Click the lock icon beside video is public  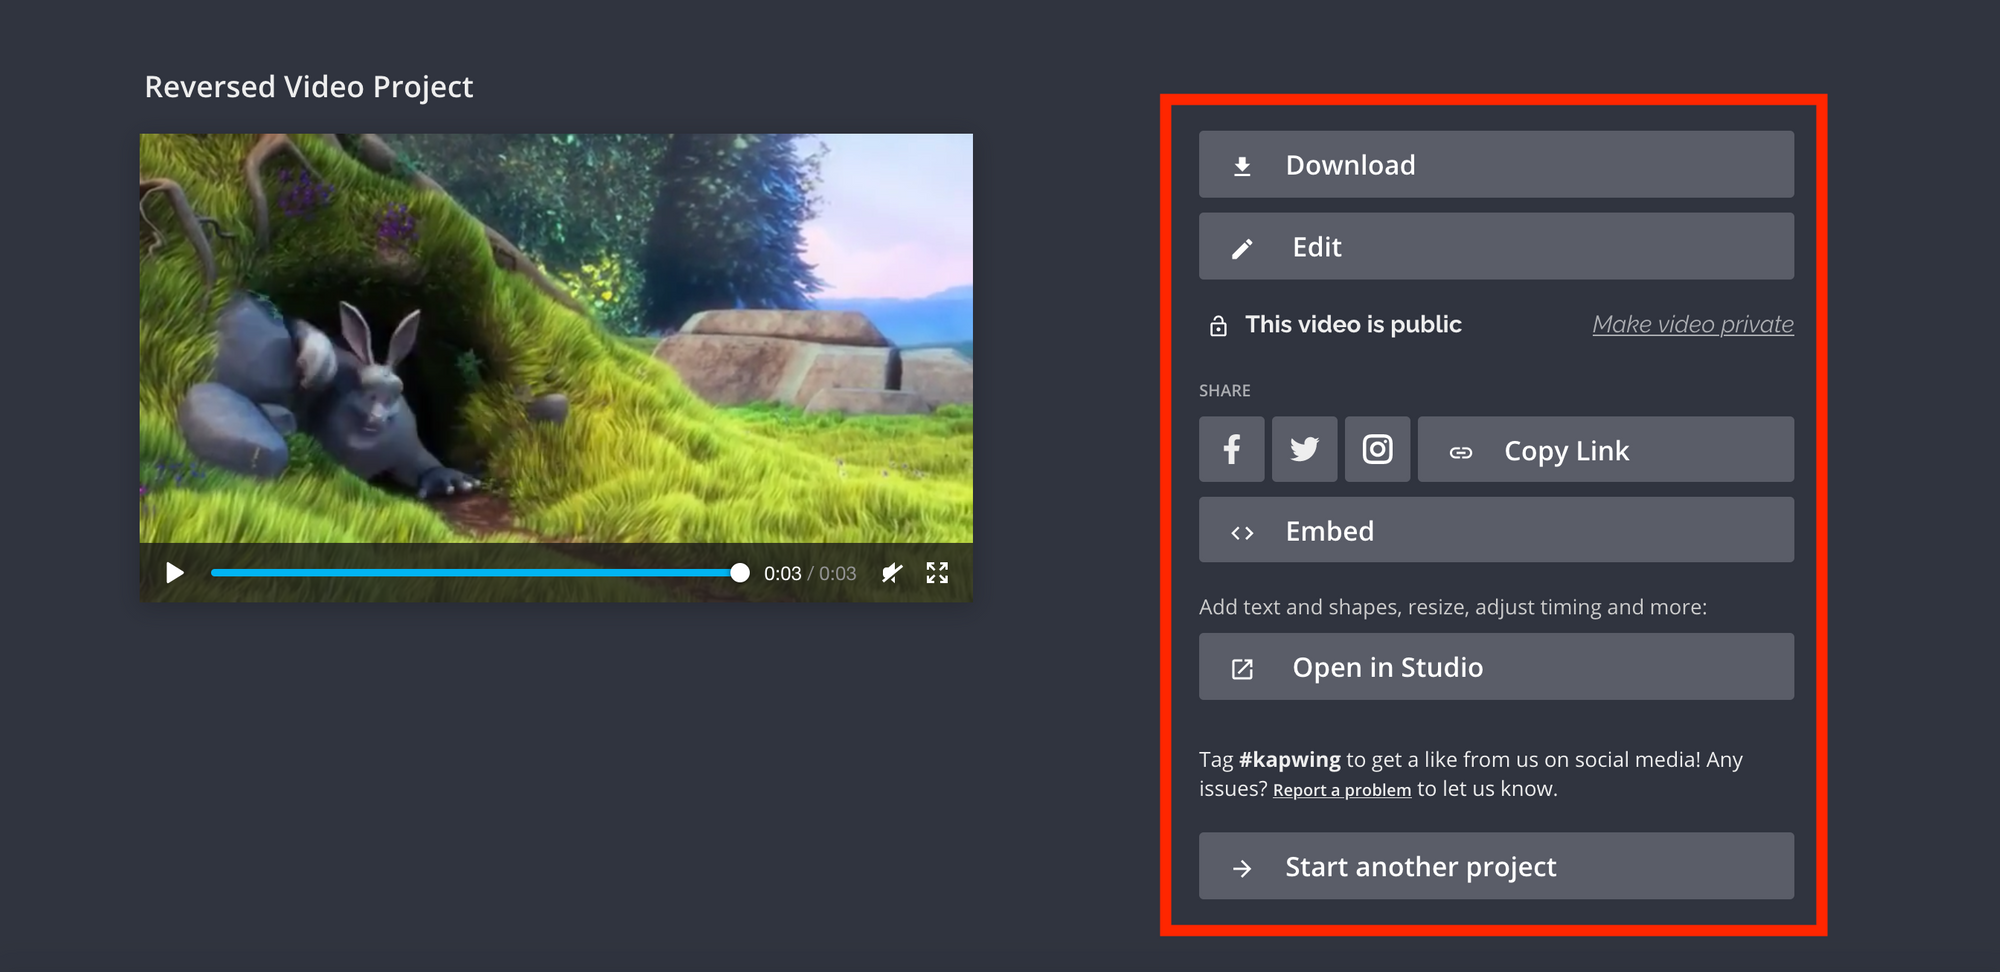1218,326
